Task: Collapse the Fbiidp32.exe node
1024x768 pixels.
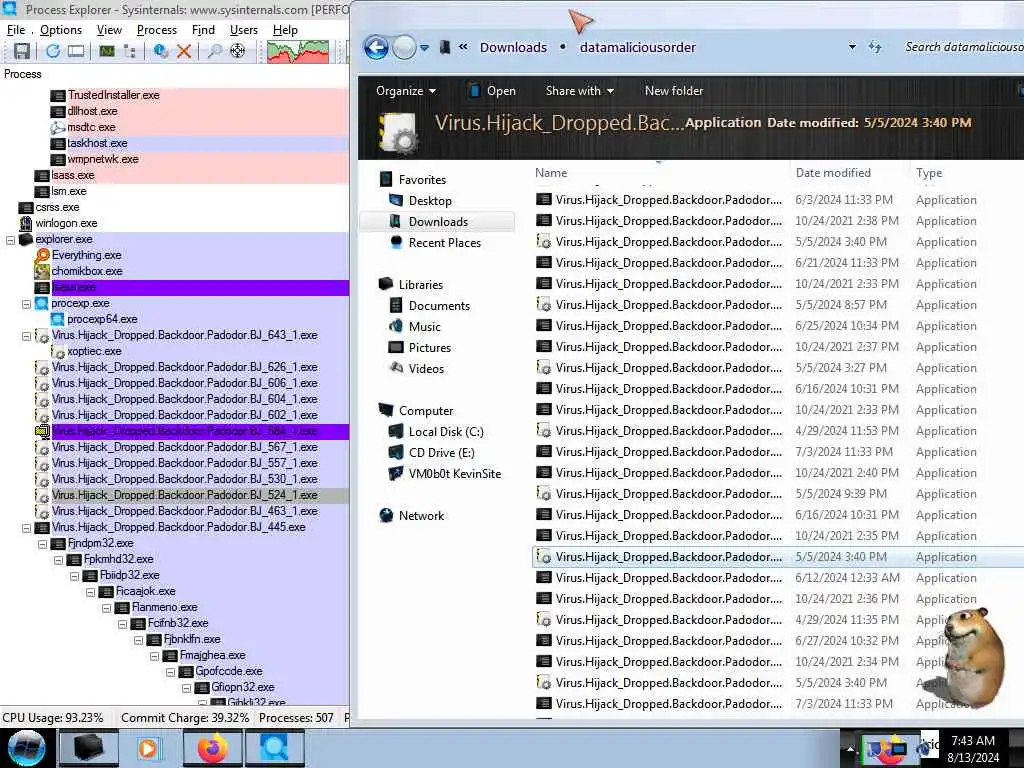Action: [x=74, y=575]
